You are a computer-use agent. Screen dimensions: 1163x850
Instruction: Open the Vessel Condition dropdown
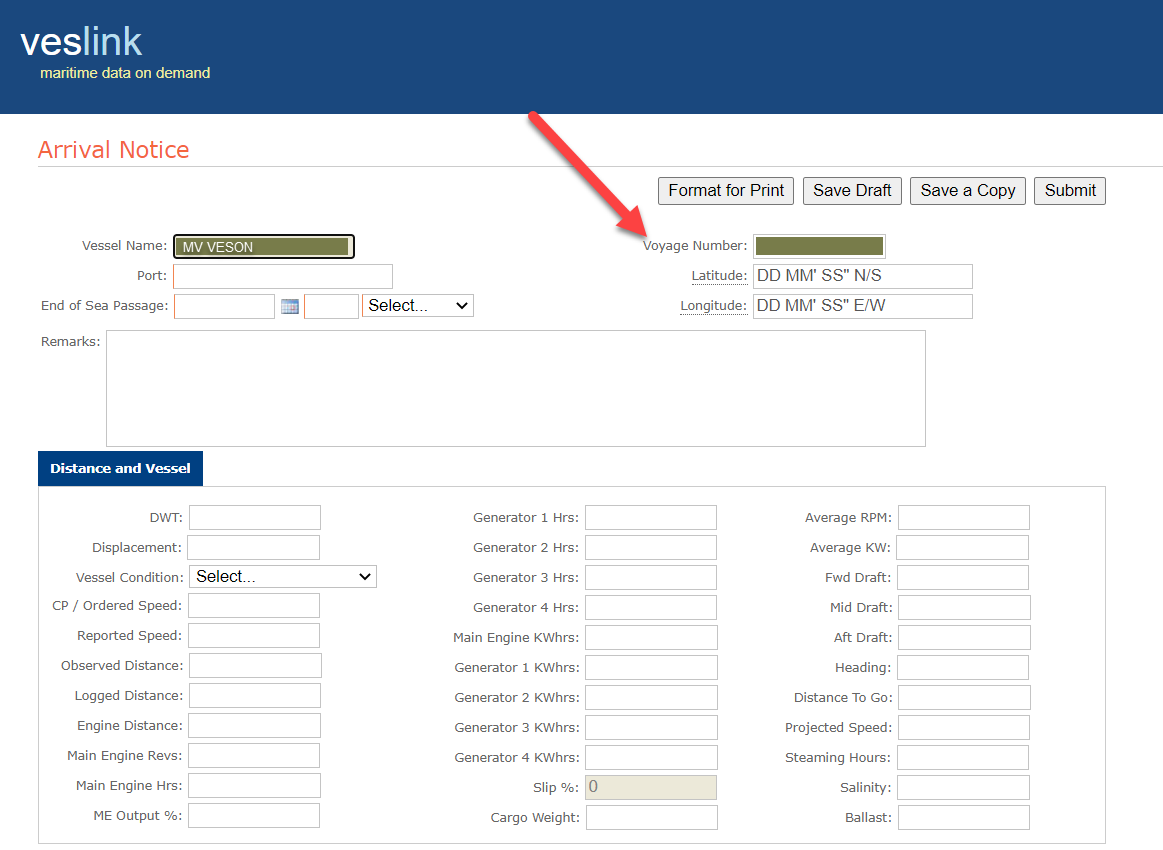(x=282, y=576)
